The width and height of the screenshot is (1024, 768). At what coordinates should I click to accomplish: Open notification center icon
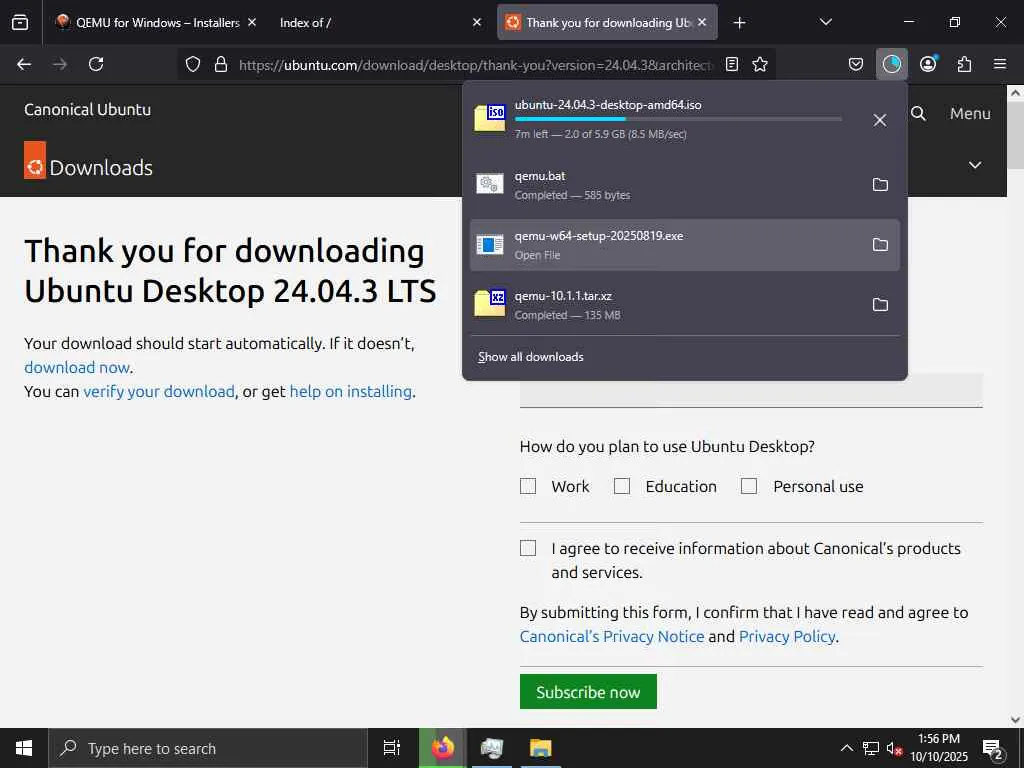pyautogui.click(x=993, y=749)
